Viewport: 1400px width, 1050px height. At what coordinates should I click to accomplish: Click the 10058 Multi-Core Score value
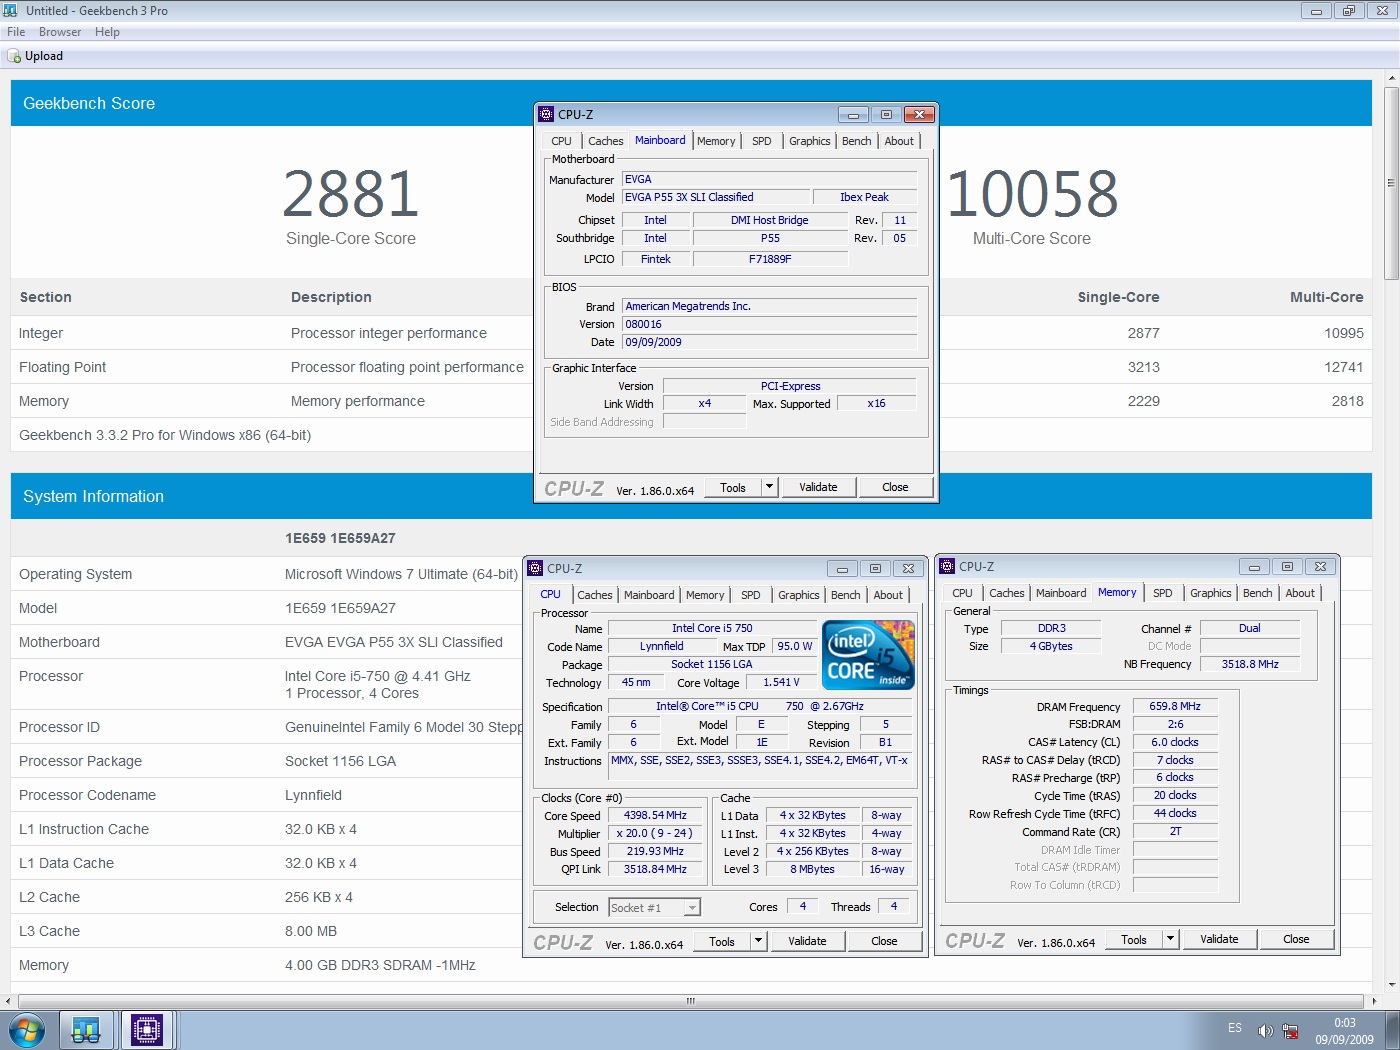(1032, 194)
